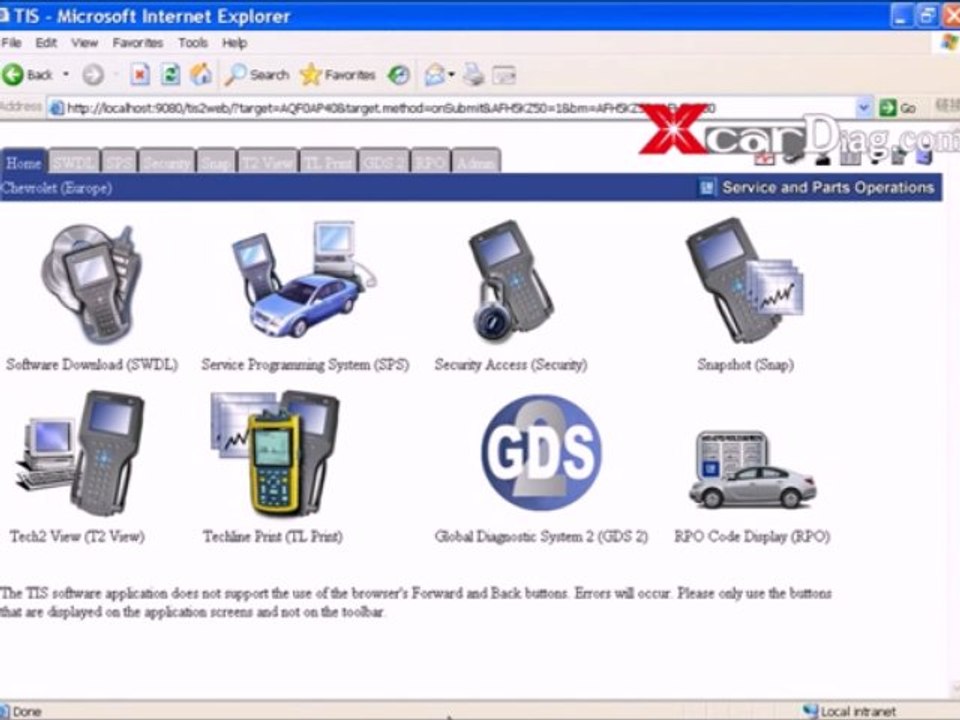Click the Techline Print (TL Print) label
The height and width of the screenshot is (720, 960).
272,536
